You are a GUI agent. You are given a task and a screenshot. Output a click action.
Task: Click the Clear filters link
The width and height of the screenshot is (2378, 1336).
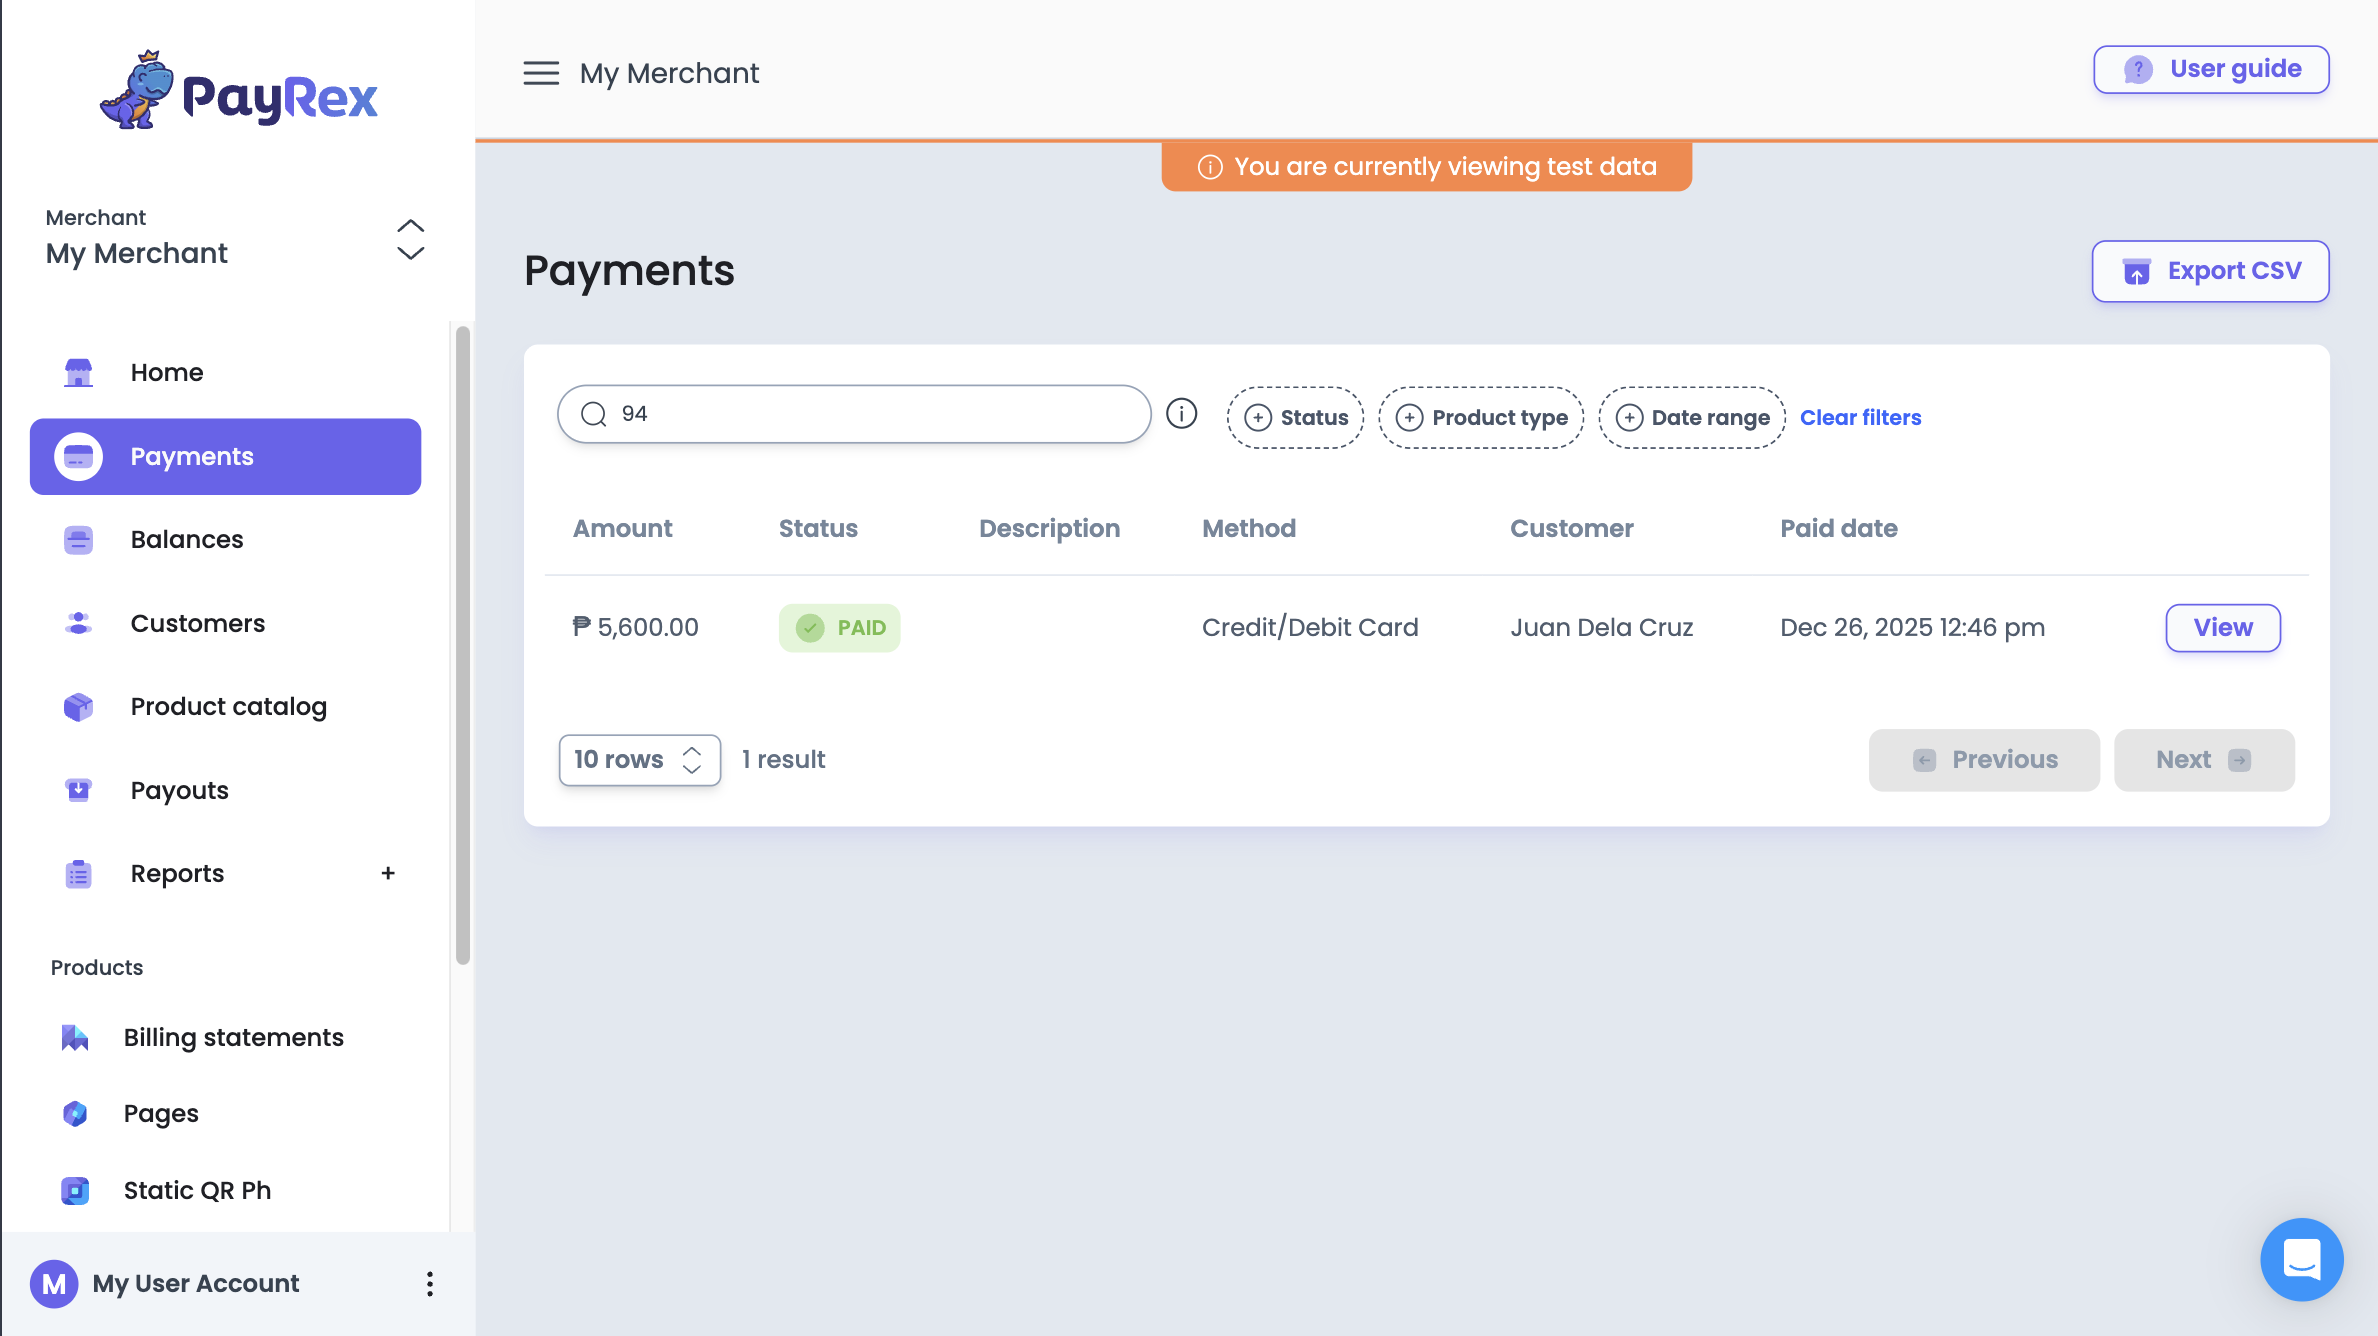(1860, 417)
